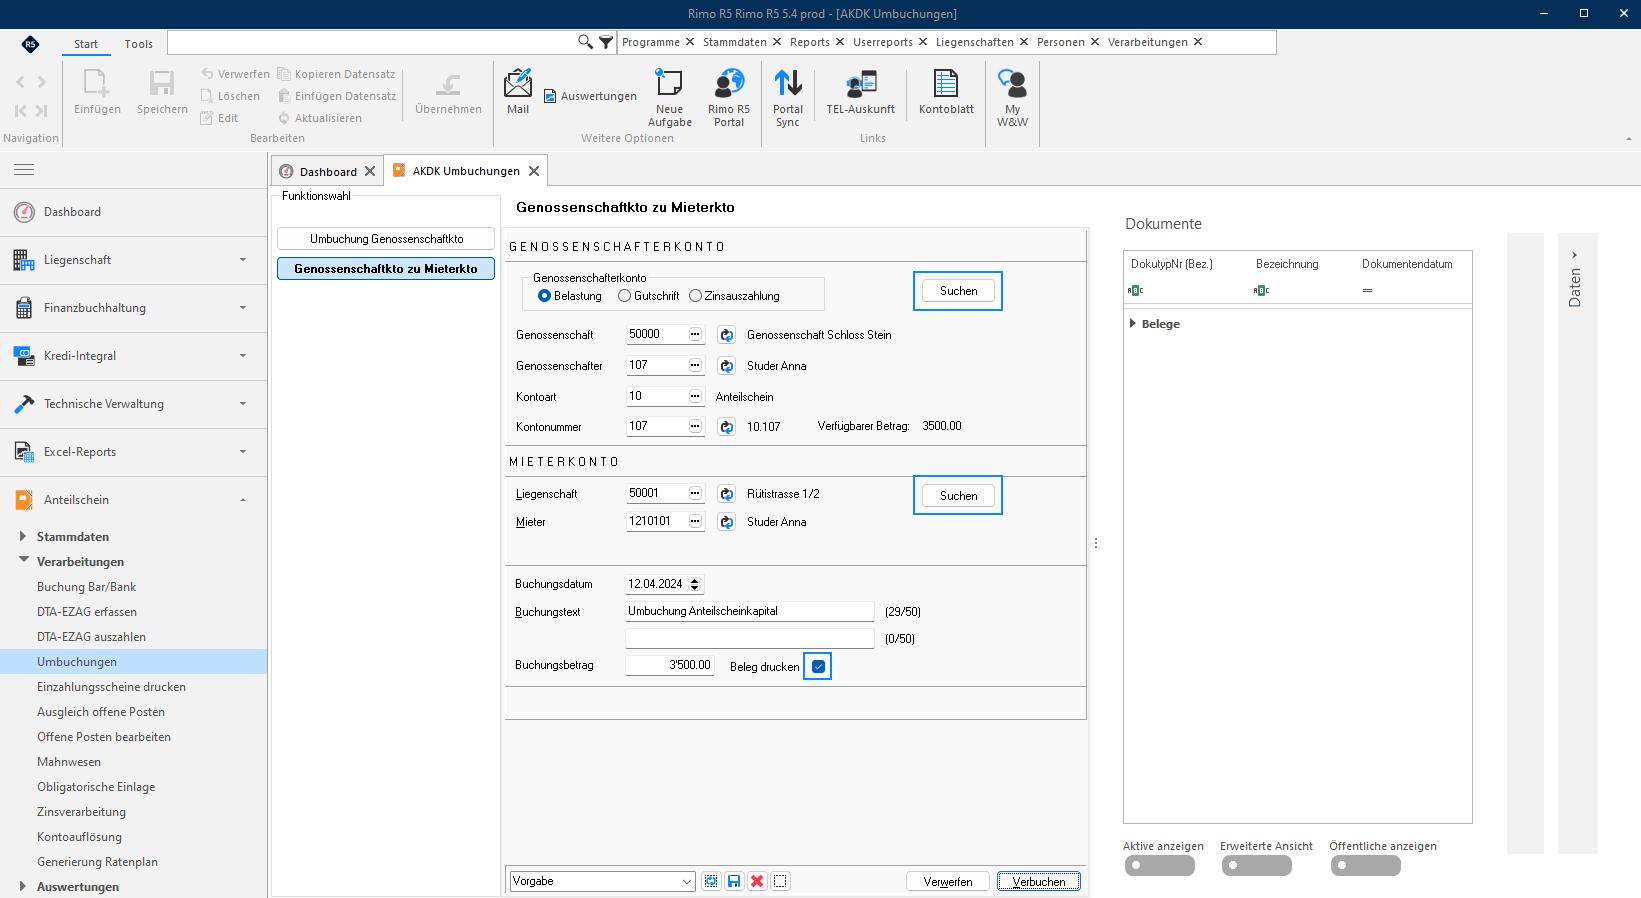Select Umbuchung Genossenschaftkto function
The image size is (1641, 898).
386,239
